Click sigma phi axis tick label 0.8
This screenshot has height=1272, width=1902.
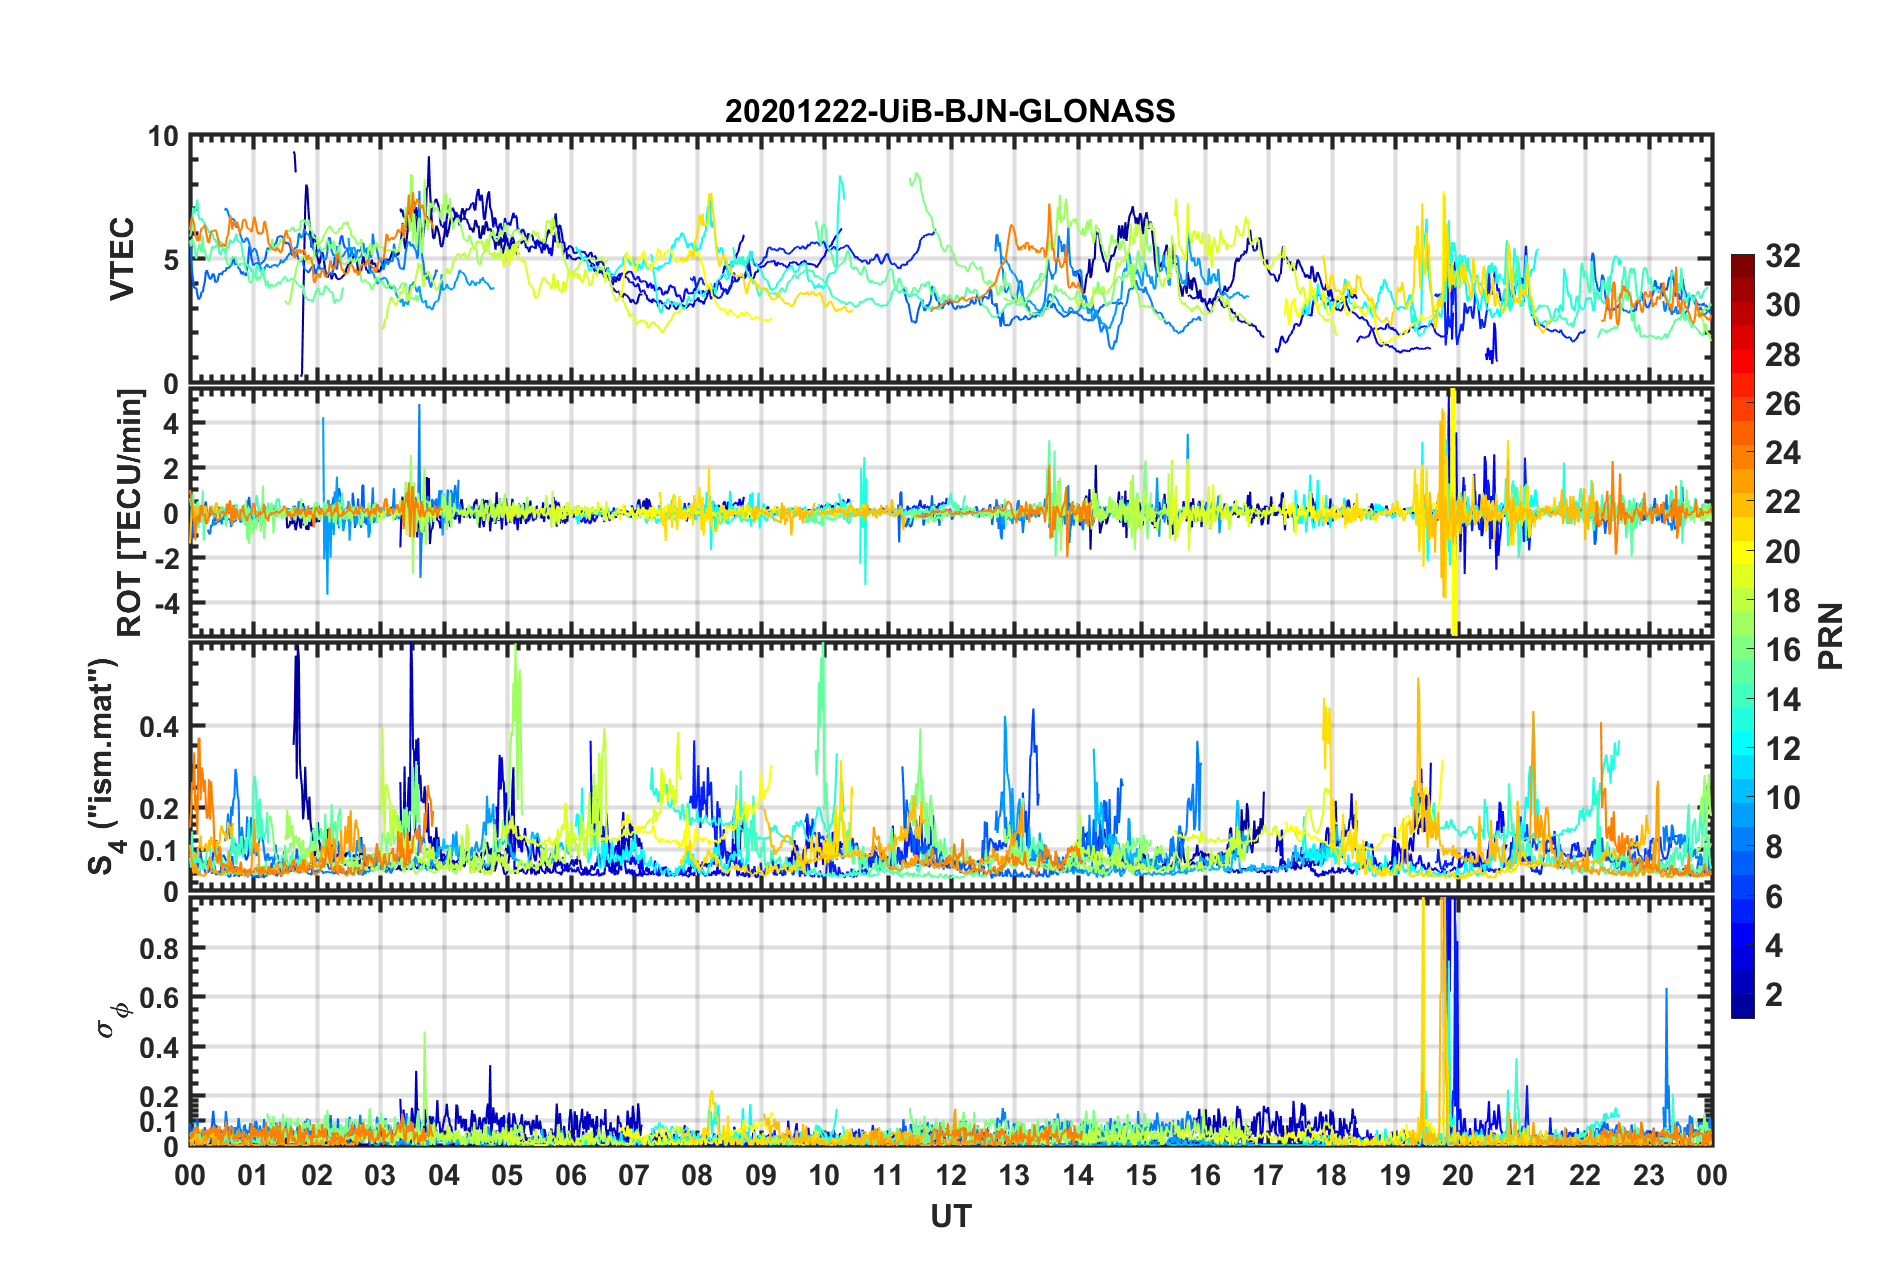point(159,948)
